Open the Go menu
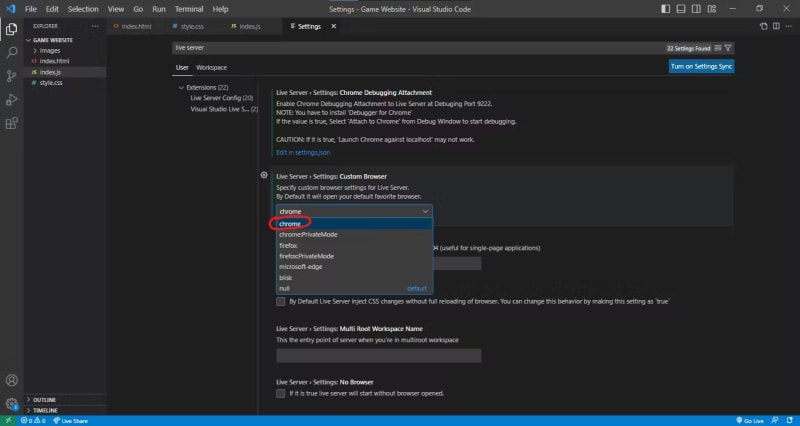 click(138, 9)
